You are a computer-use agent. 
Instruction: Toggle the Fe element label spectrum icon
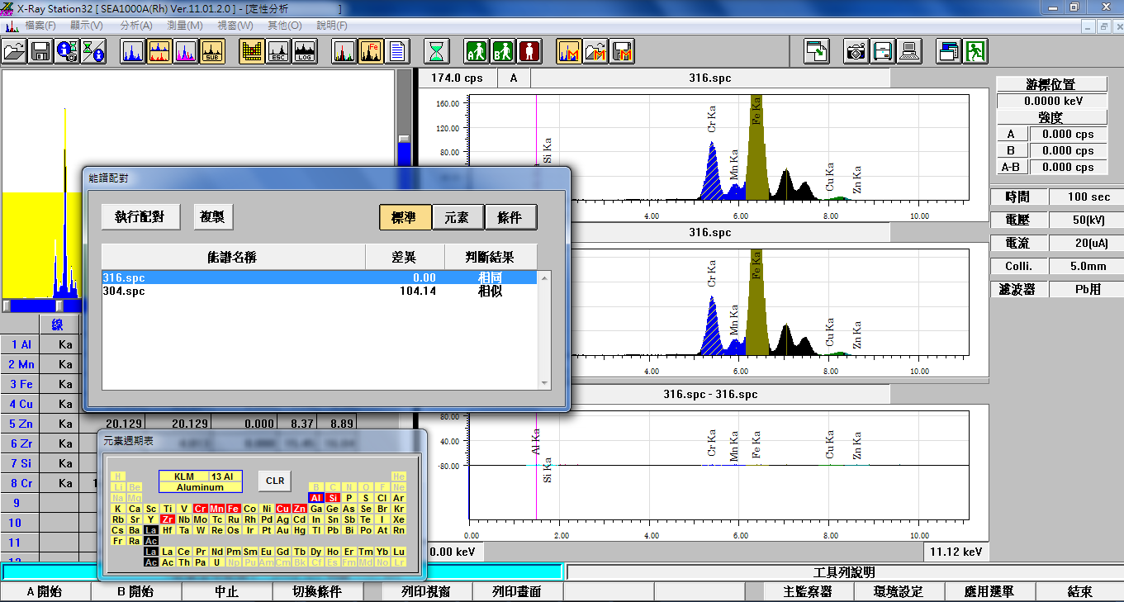pyautogui.click(x=371, y=52)
